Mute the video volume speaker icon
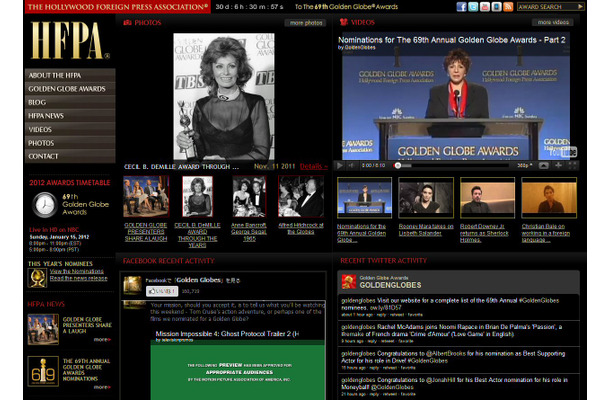 [x=351, y=166]
